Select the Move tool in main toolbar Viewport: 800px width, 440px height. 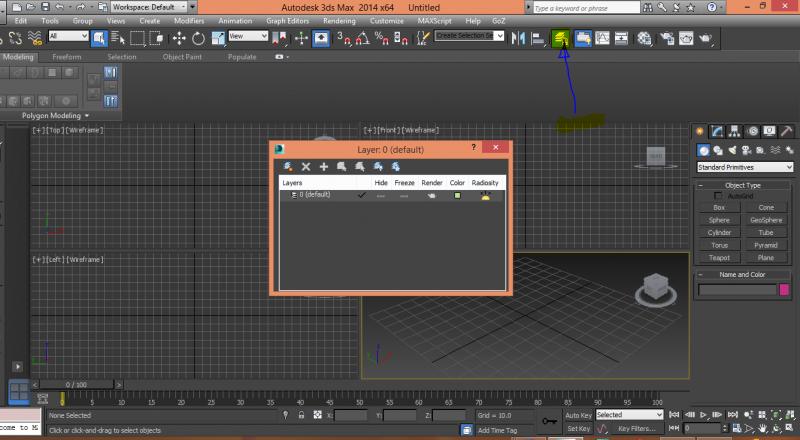[179, 38]
